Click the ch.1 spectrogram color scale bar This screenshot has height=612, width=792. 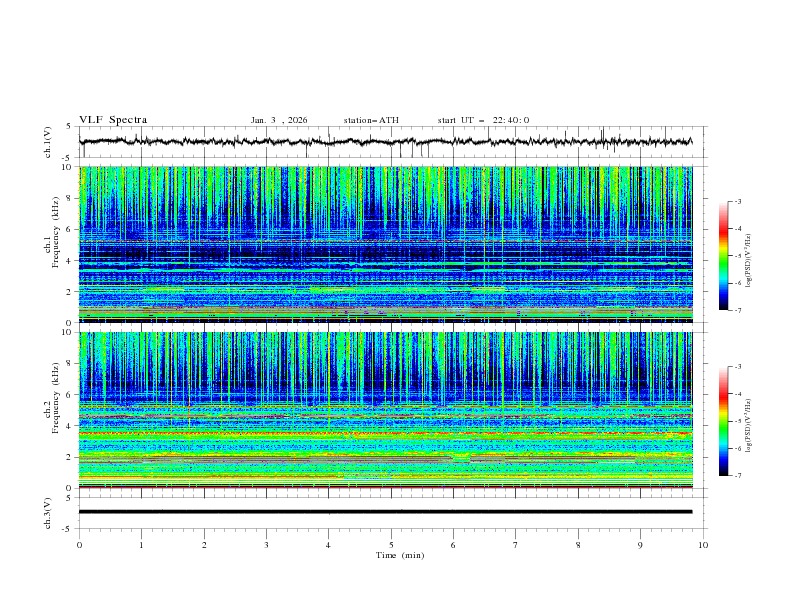coord(723,255)
